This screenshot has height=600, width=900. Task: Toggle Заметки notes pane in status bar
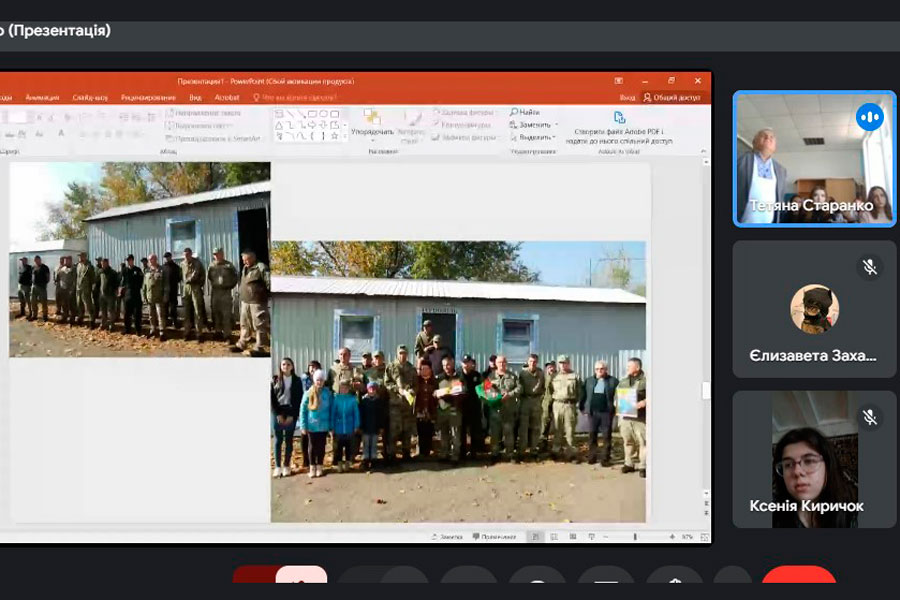[447, 537]
